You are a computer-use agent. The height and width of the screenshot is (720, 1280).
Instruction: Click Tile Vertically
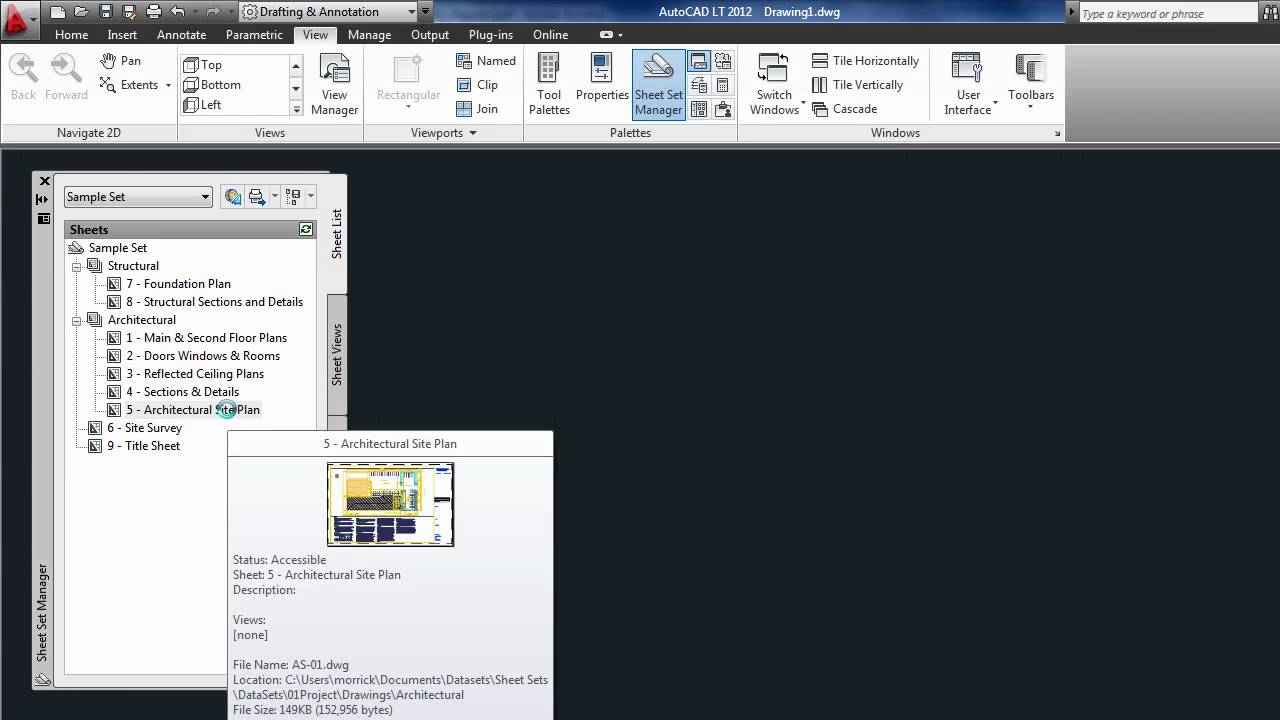point(857,85)
